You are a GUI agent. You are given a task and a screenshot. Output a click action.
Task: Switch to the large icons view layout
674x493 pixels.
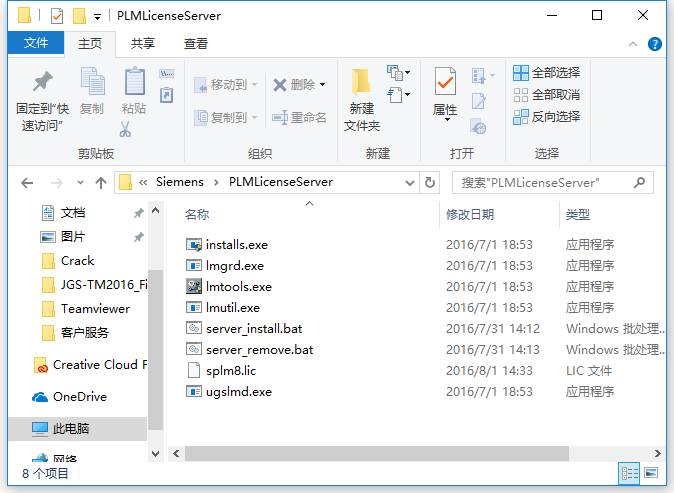pyautogui.click(x=651, y=474)
